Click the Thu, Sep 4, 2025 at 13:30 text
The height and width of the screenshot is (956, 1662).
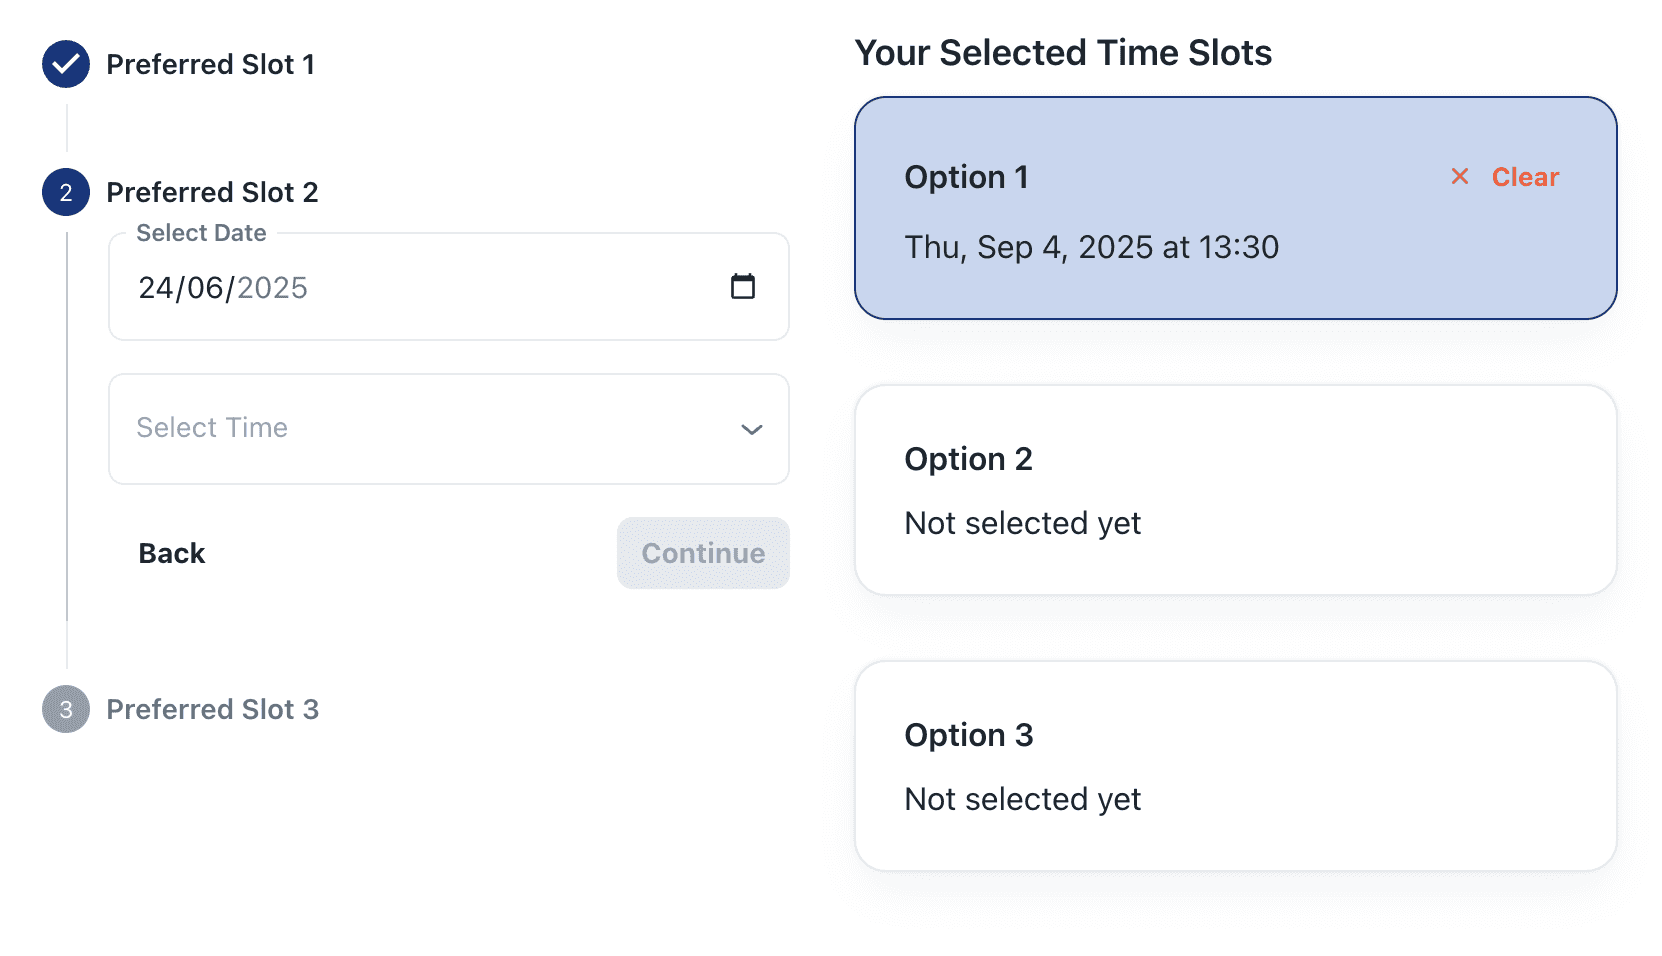pos(1092,247)
